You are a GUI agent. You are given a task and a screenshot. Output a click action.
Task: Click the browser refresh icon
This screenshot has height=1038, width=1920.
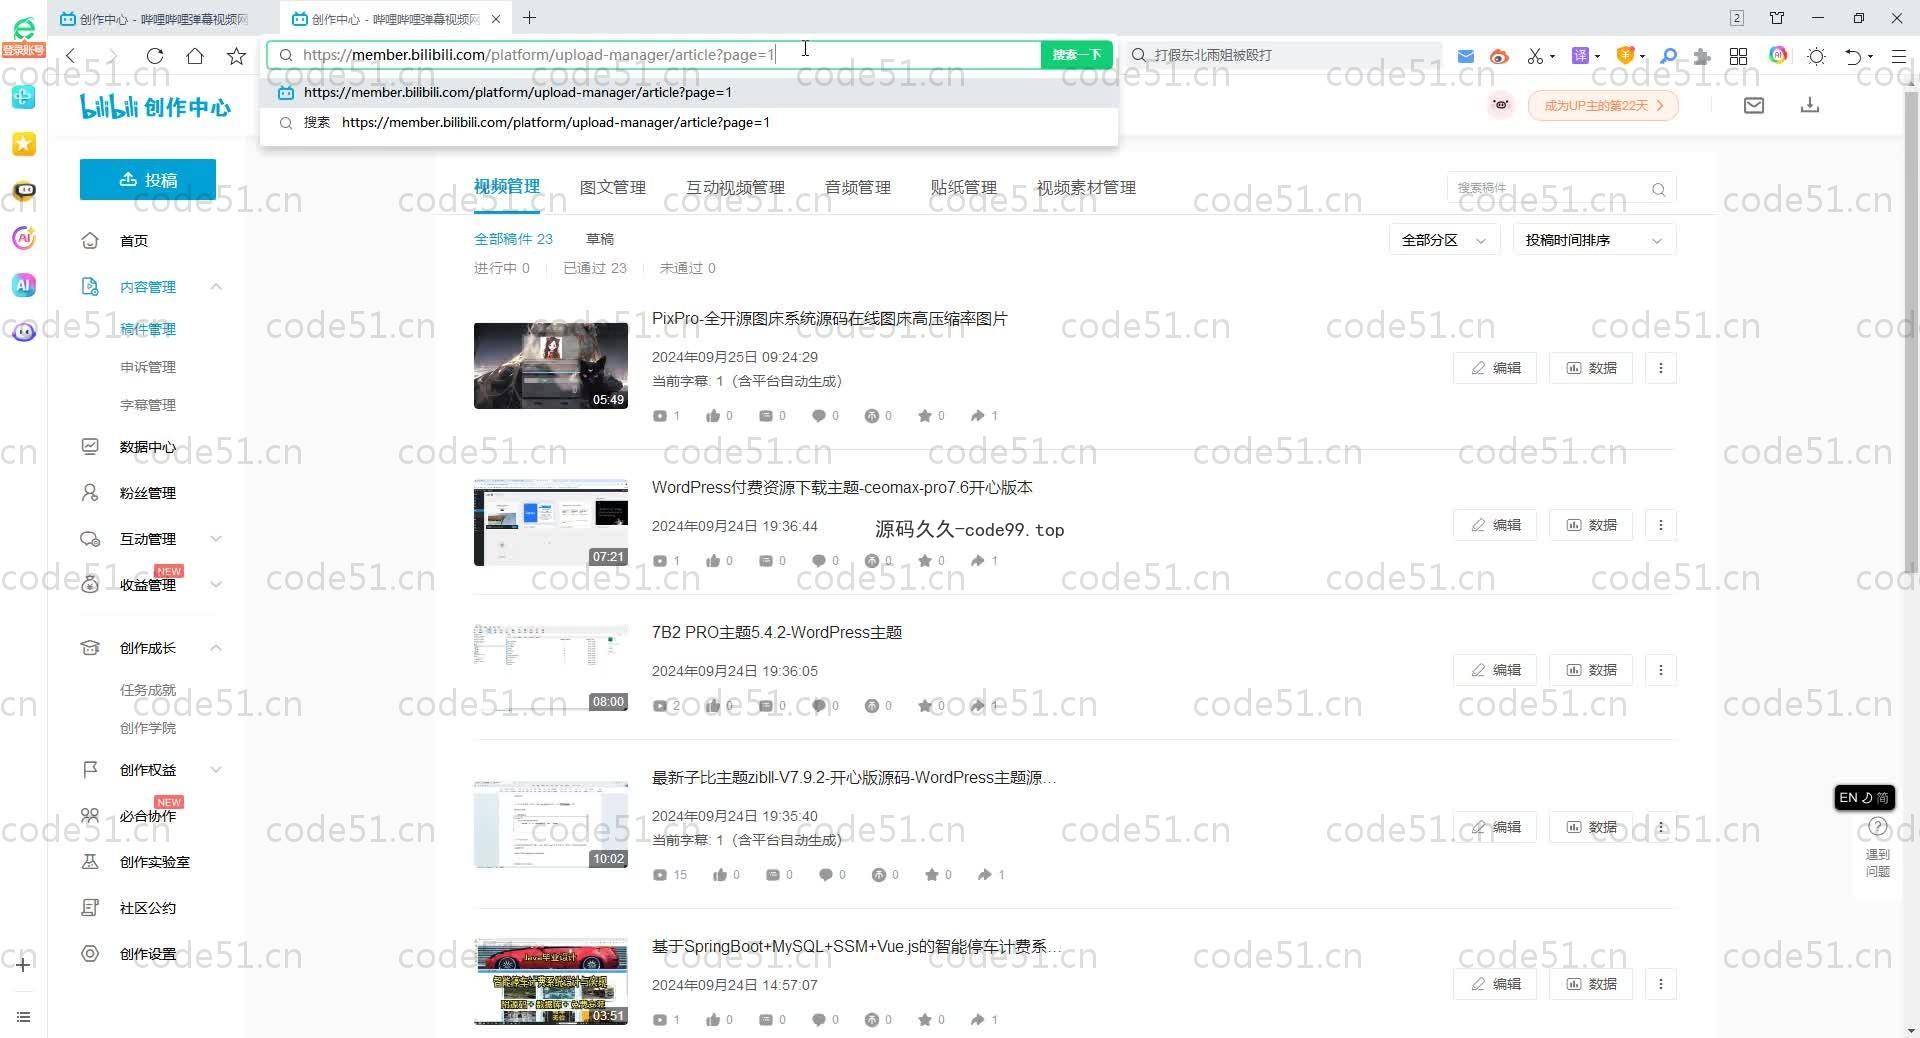click(x=155, y=56)
